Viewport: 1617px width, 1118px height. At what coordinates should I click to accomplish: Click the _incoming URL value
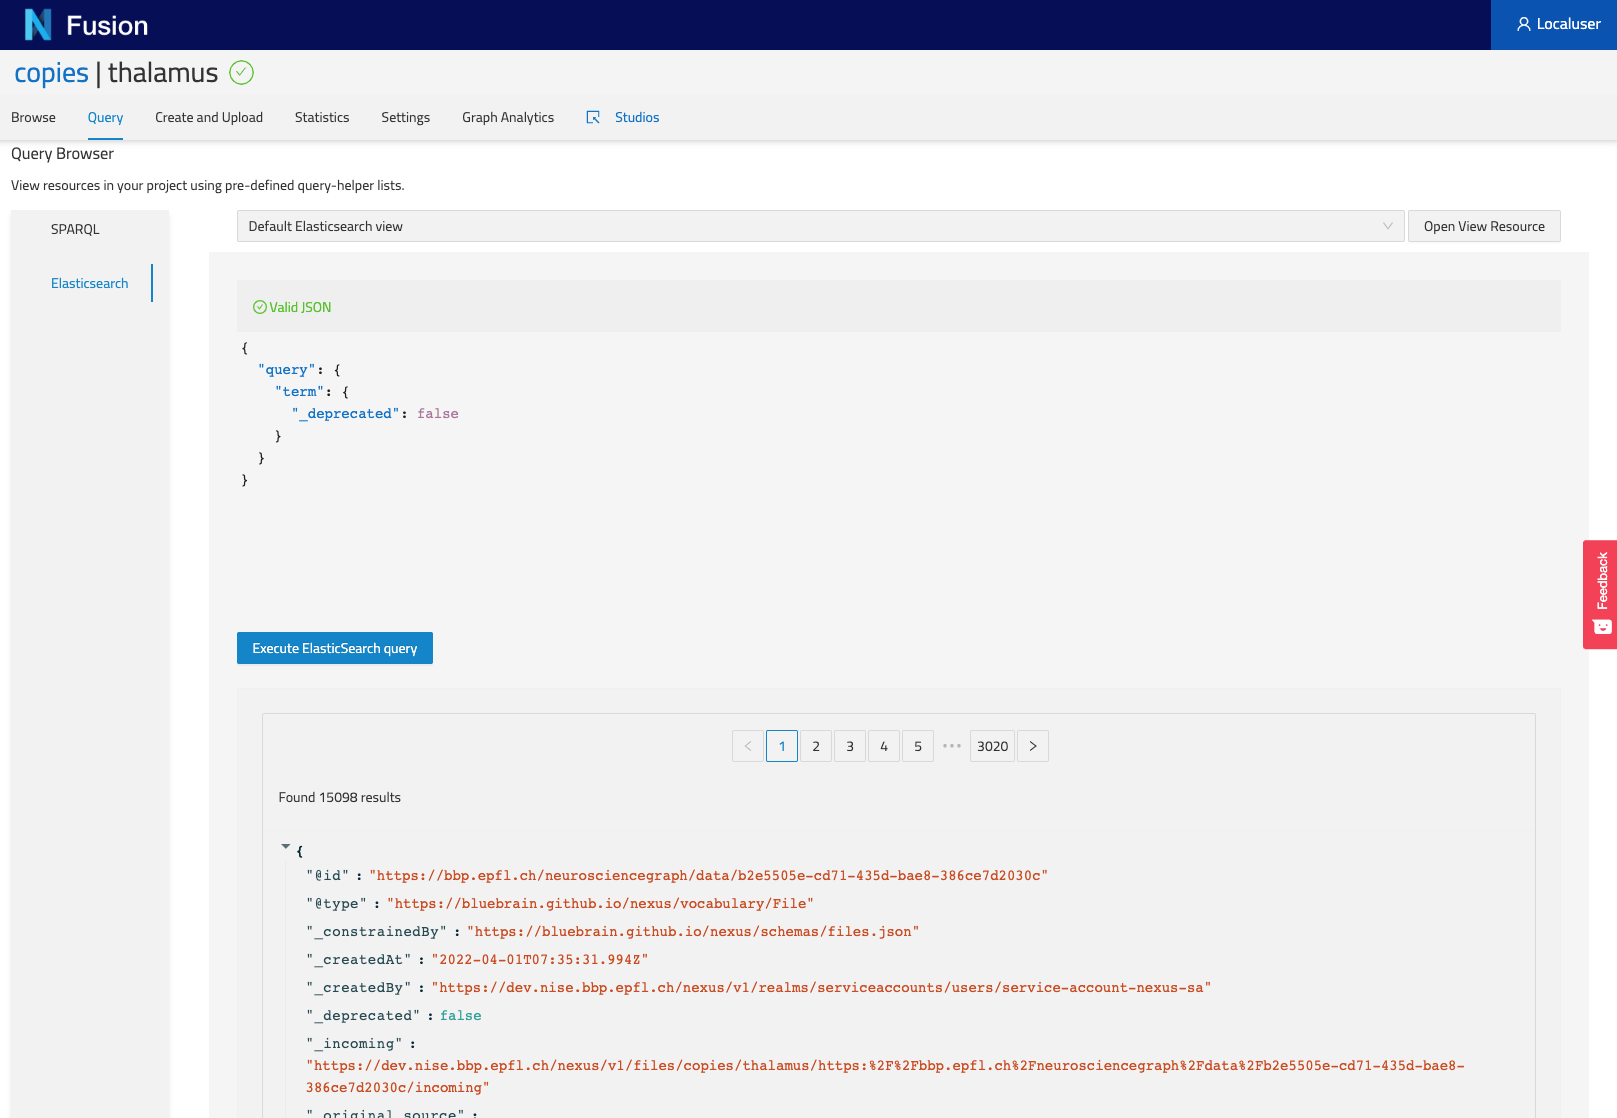coord(885,1076)
